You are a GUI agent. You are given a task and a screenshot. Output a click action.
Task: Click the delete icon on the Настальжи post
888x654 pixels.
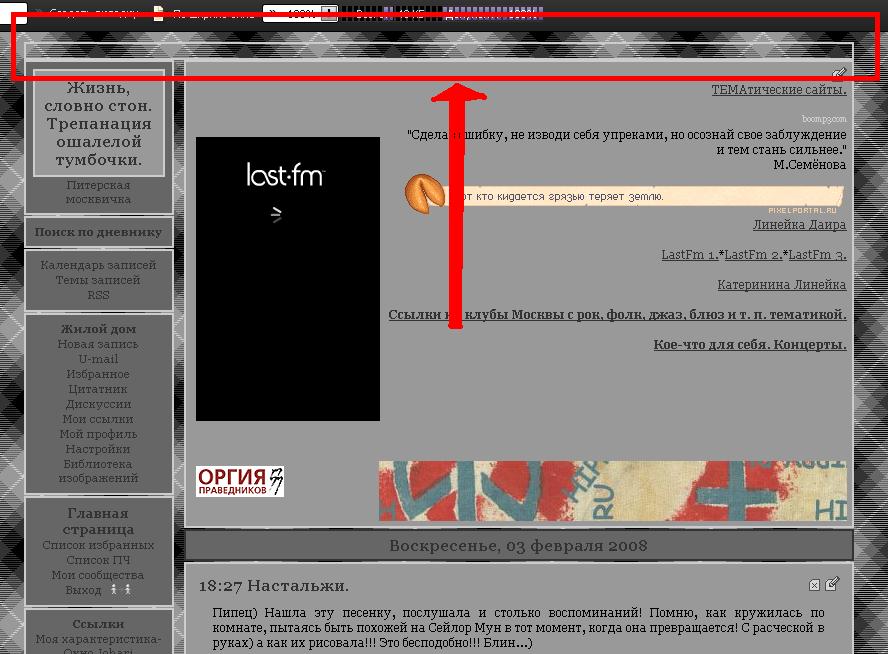click(x=814, y=585)
